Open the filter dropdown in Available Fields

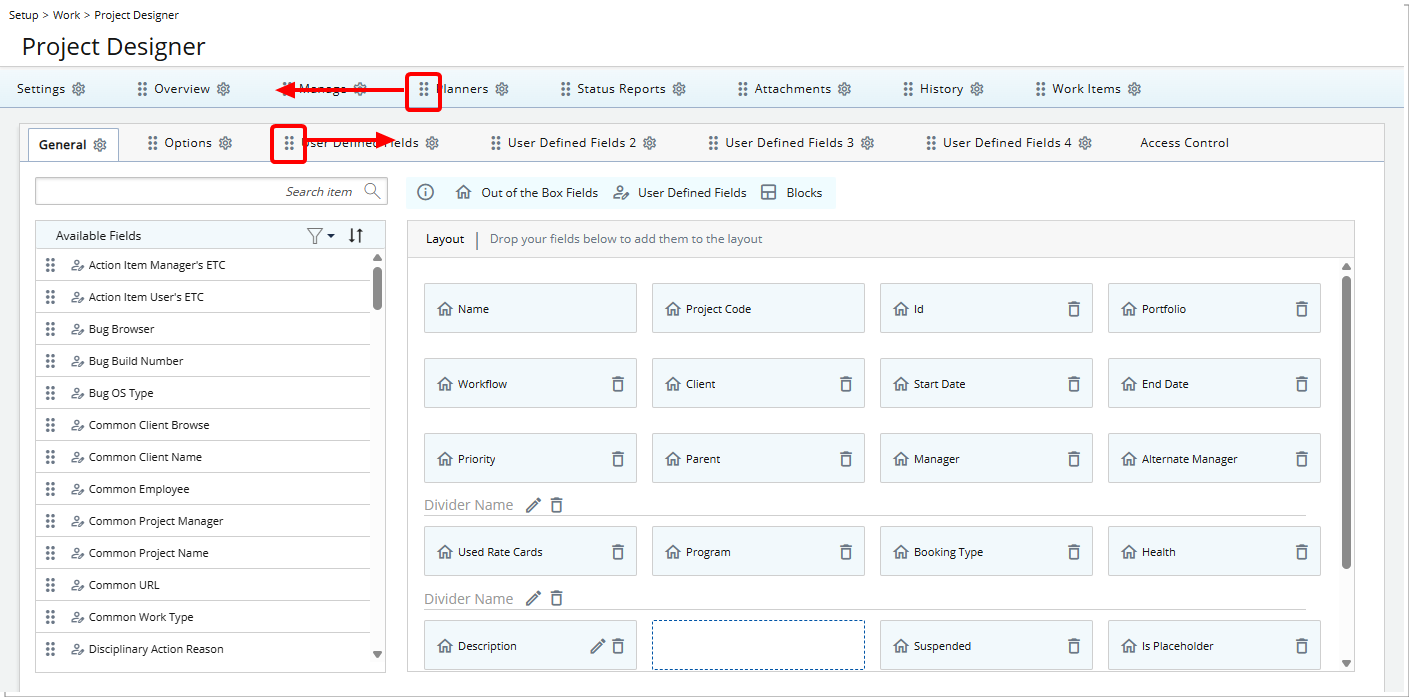320,236
